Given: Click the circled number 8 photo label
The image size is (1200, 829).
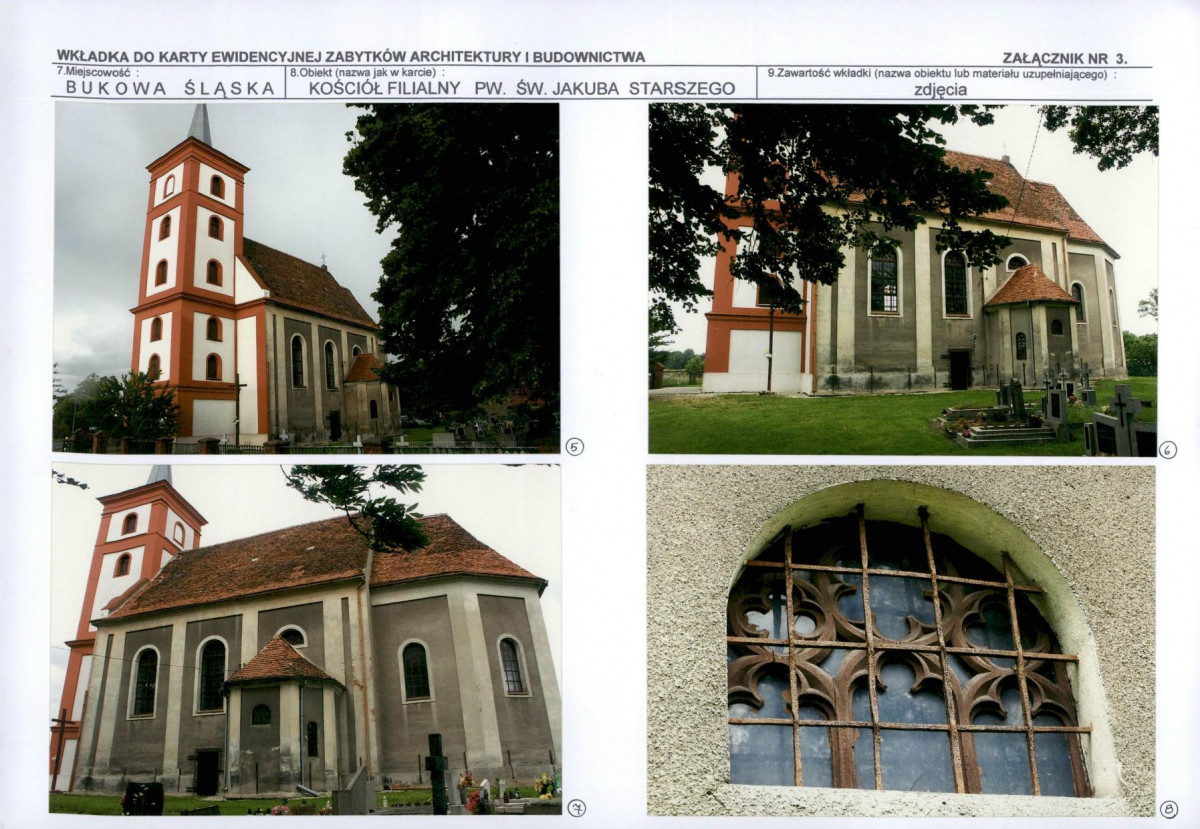Looking at the screenshot, I should [x=1168, y=809].
